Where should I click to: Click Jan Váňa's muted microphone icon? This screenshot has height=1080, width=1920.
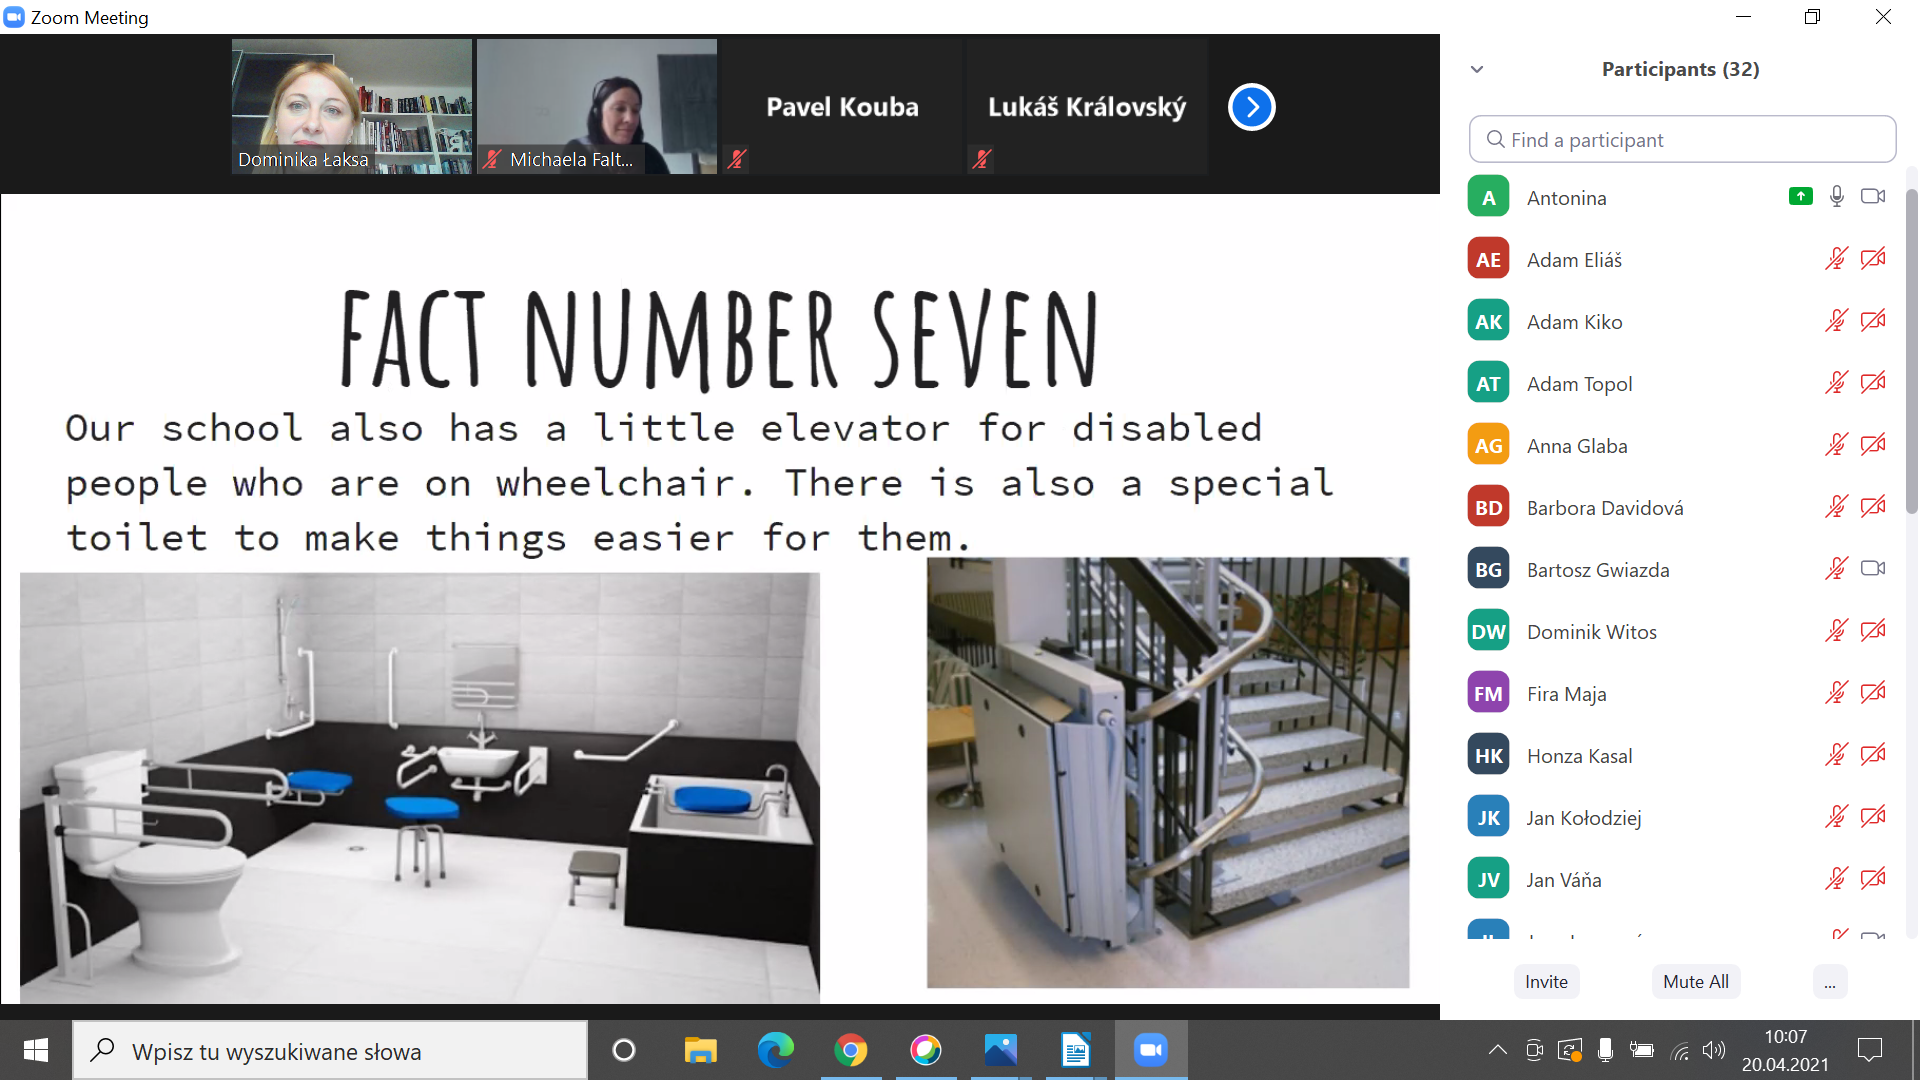1837,879
